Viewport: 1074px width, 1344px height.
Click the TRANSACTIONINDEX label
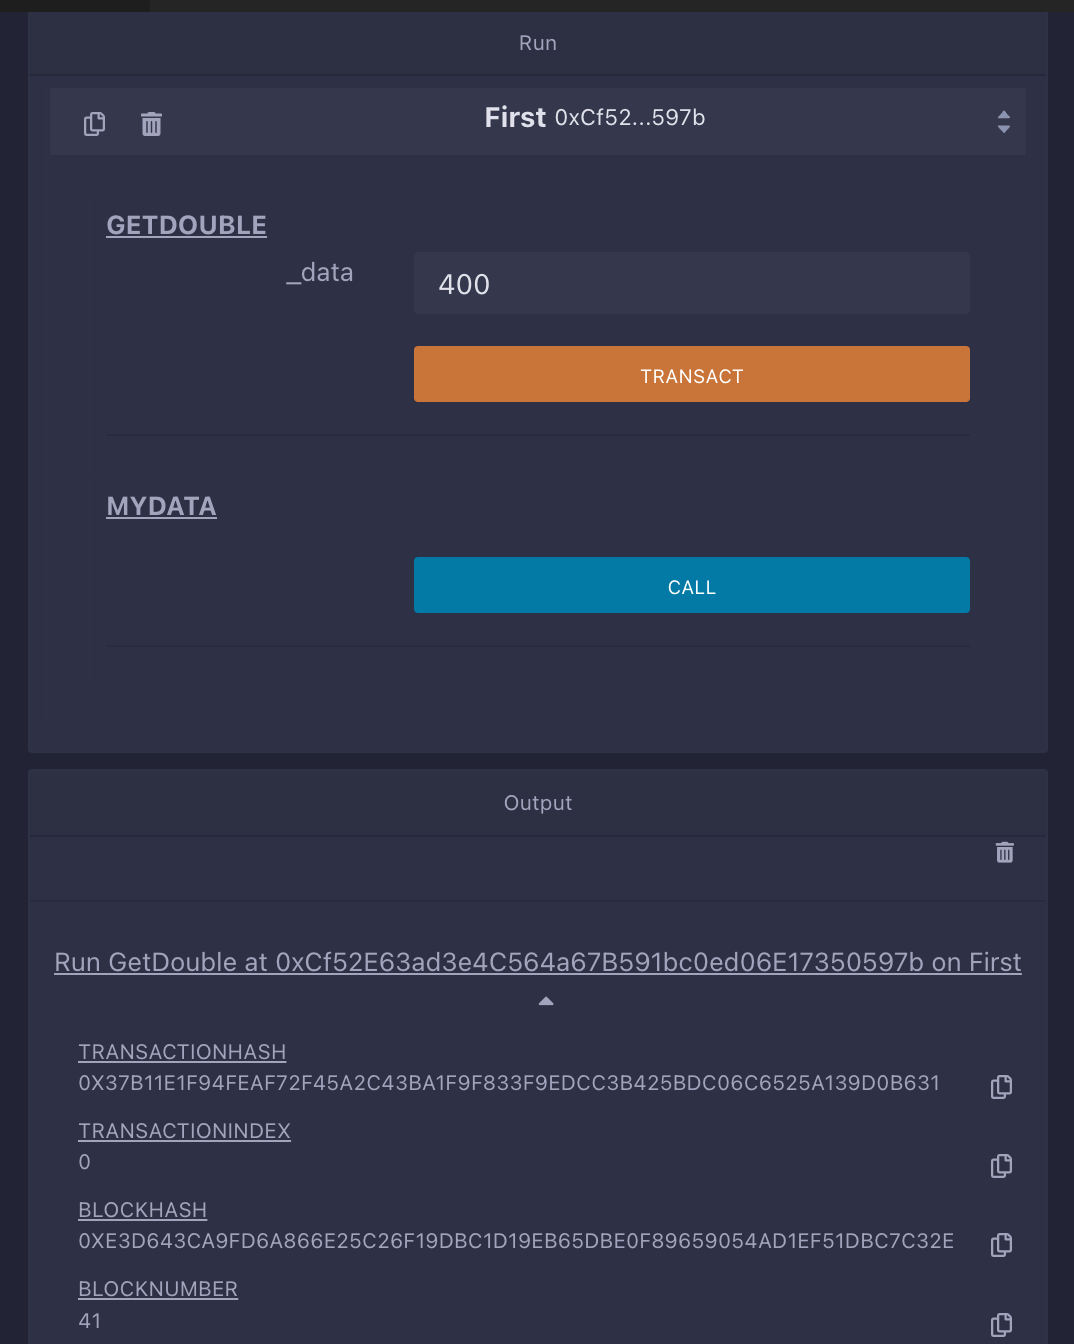pyautogui.click(x=185, y=1131)
